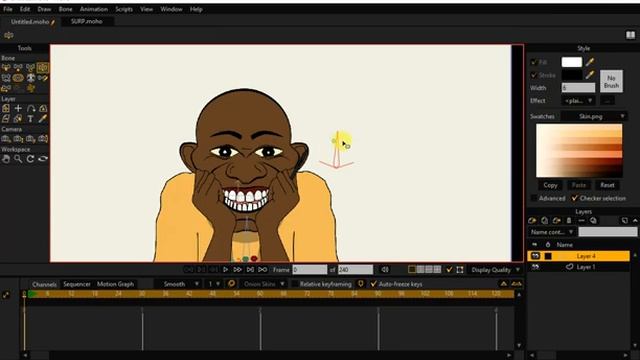The height and width of the screenshot is (360, 640).
Task: Click the New Layer icon
Action: click(532, 220)
